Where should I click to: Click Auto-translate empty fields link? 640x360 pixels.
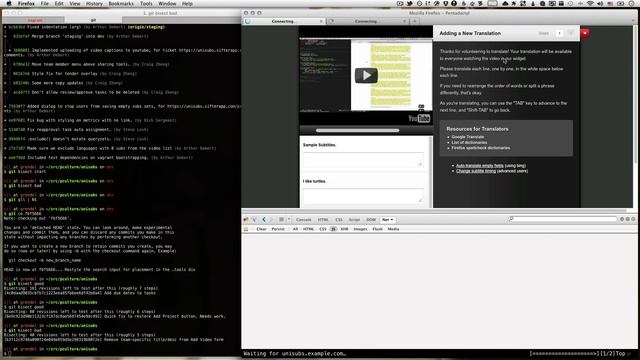point(480,166)
